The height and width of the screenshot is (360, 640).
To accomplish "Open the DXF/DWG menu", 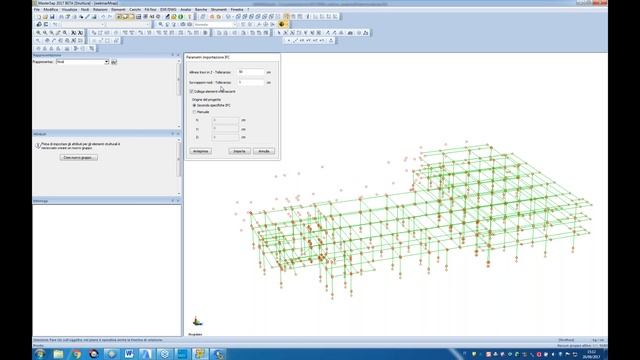I will (168, 9).
